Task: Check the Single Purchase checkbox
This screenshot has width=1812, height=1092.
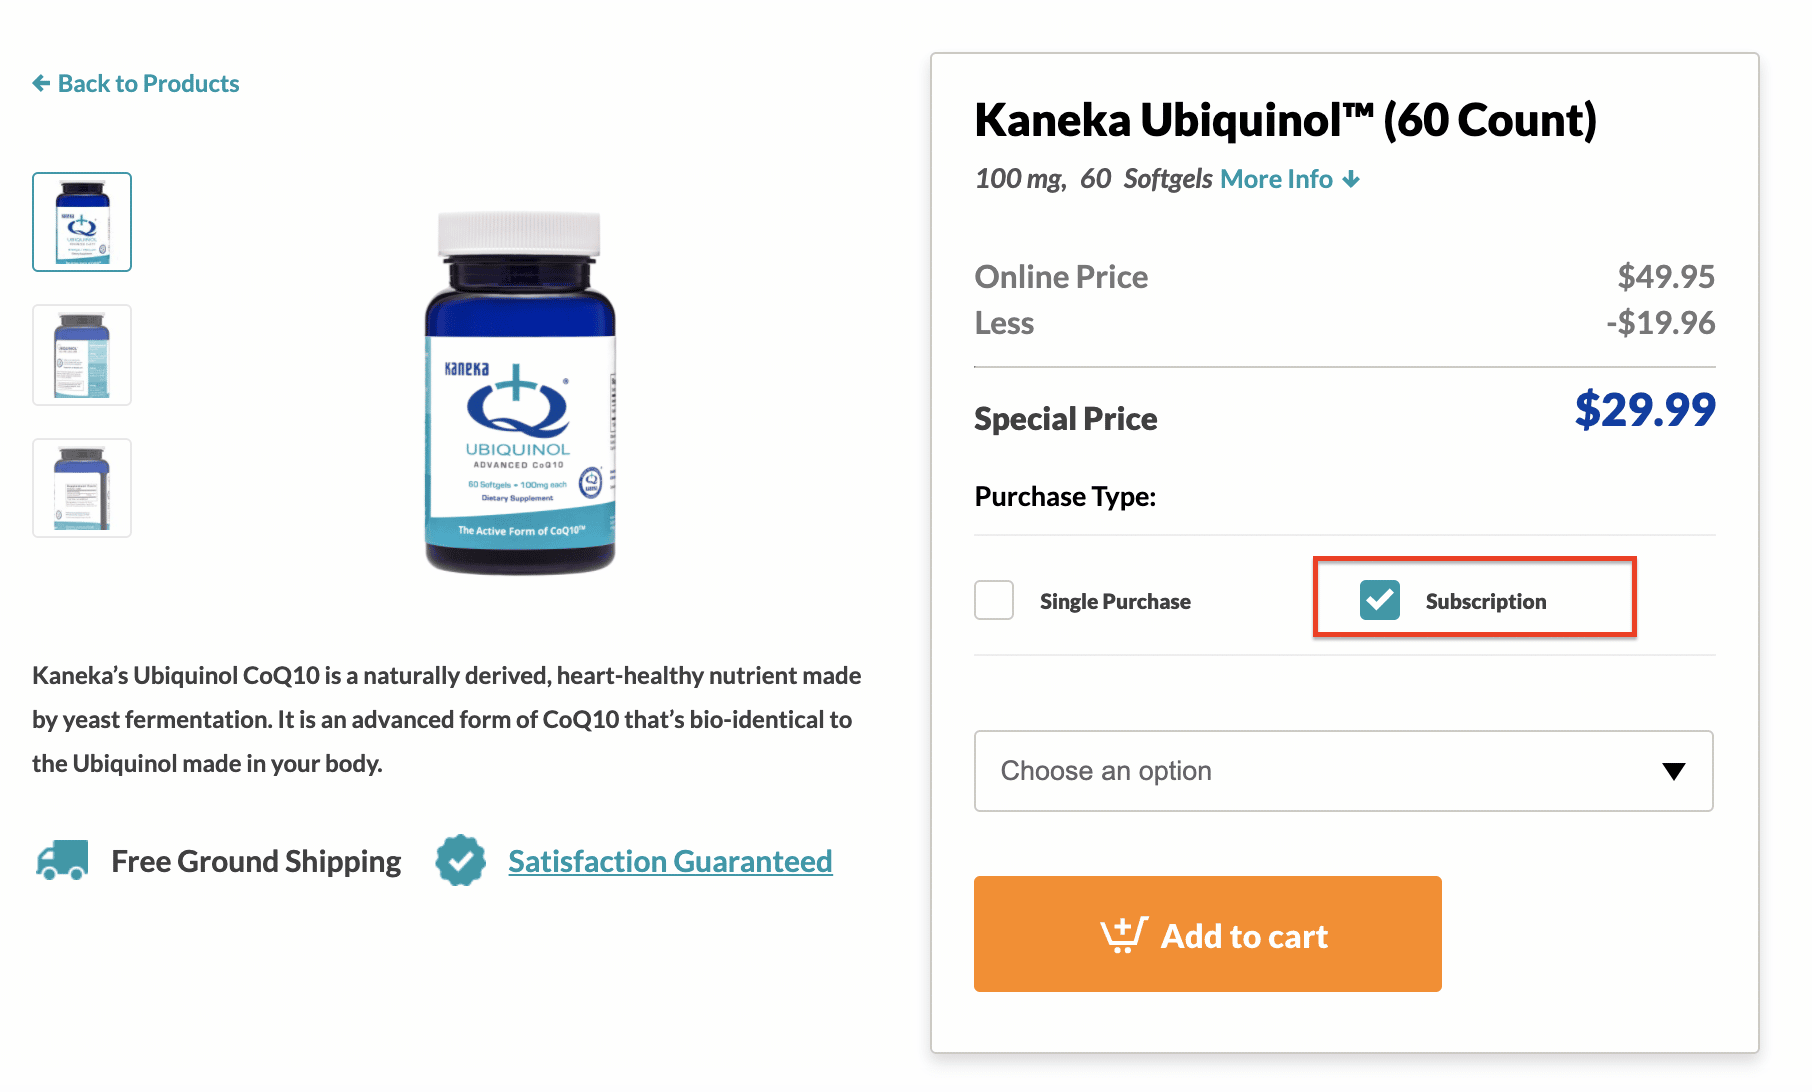Action: 994,600
